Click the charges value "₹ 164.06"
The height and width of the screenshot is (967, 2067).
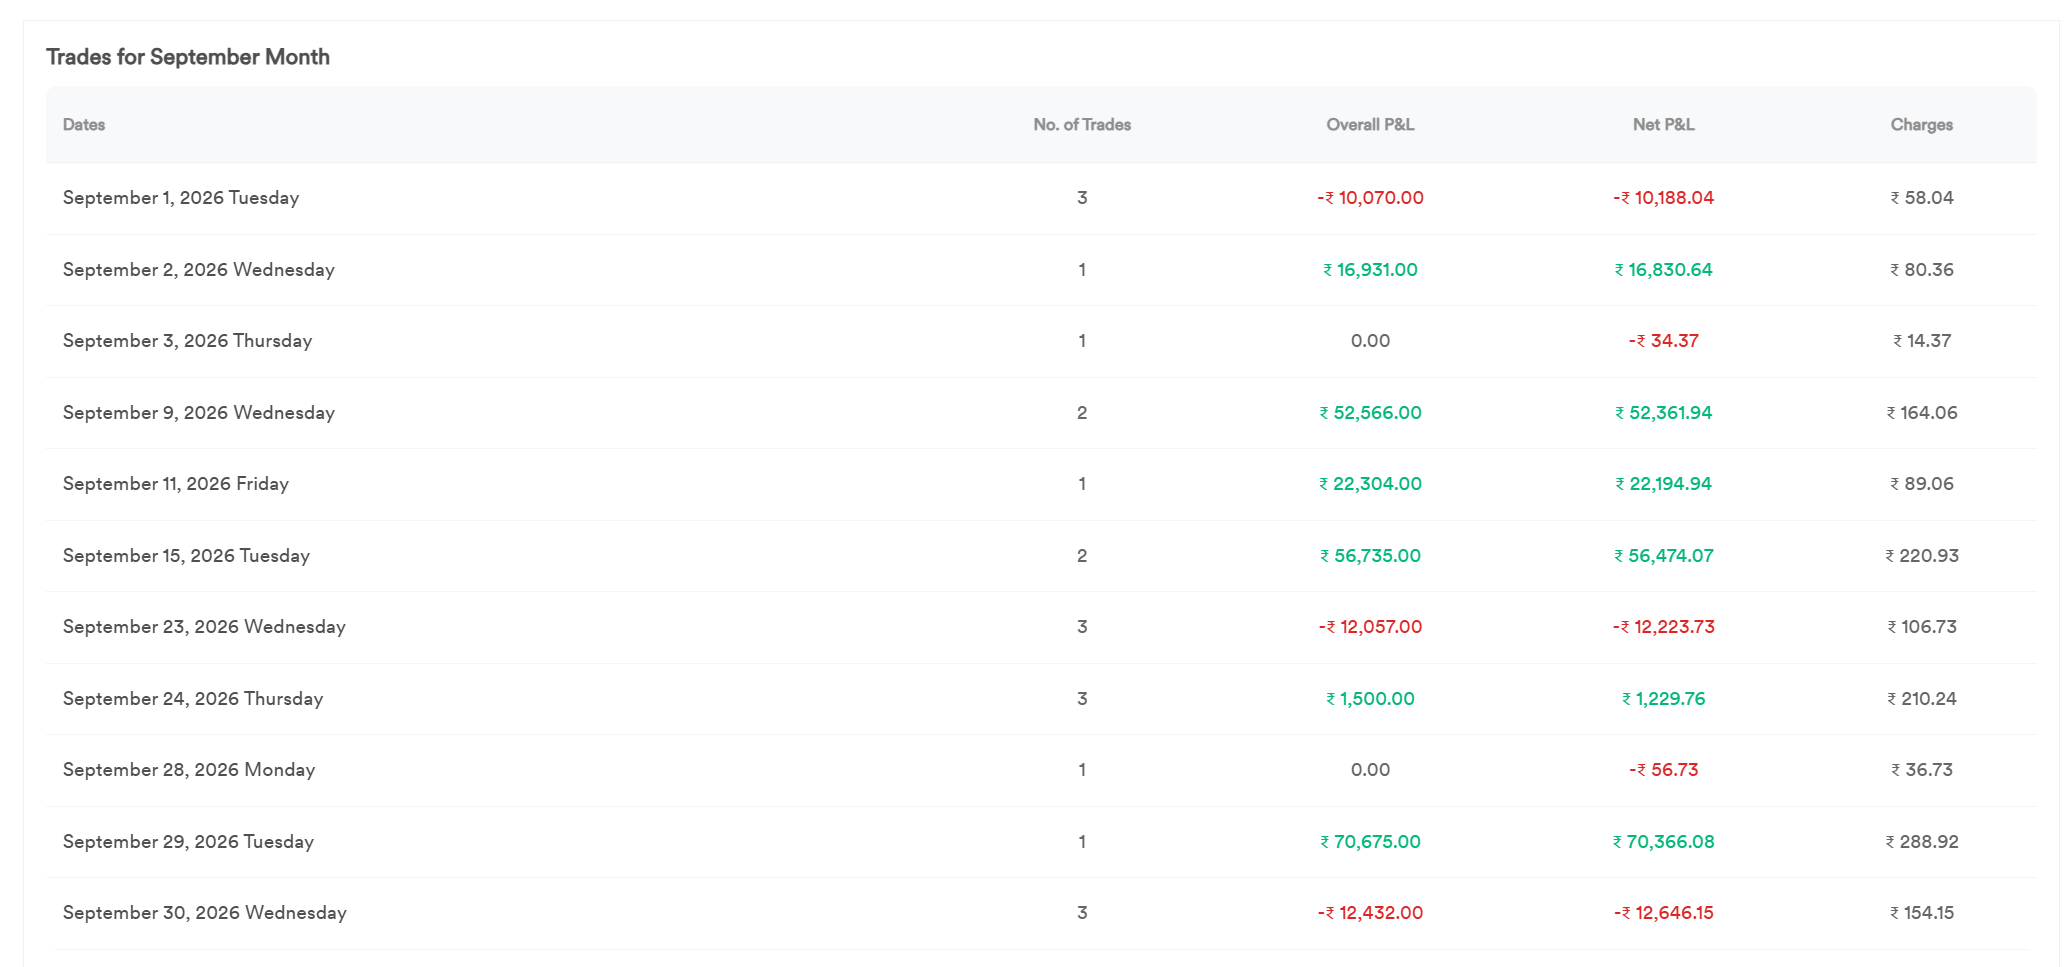[1921, 413]
